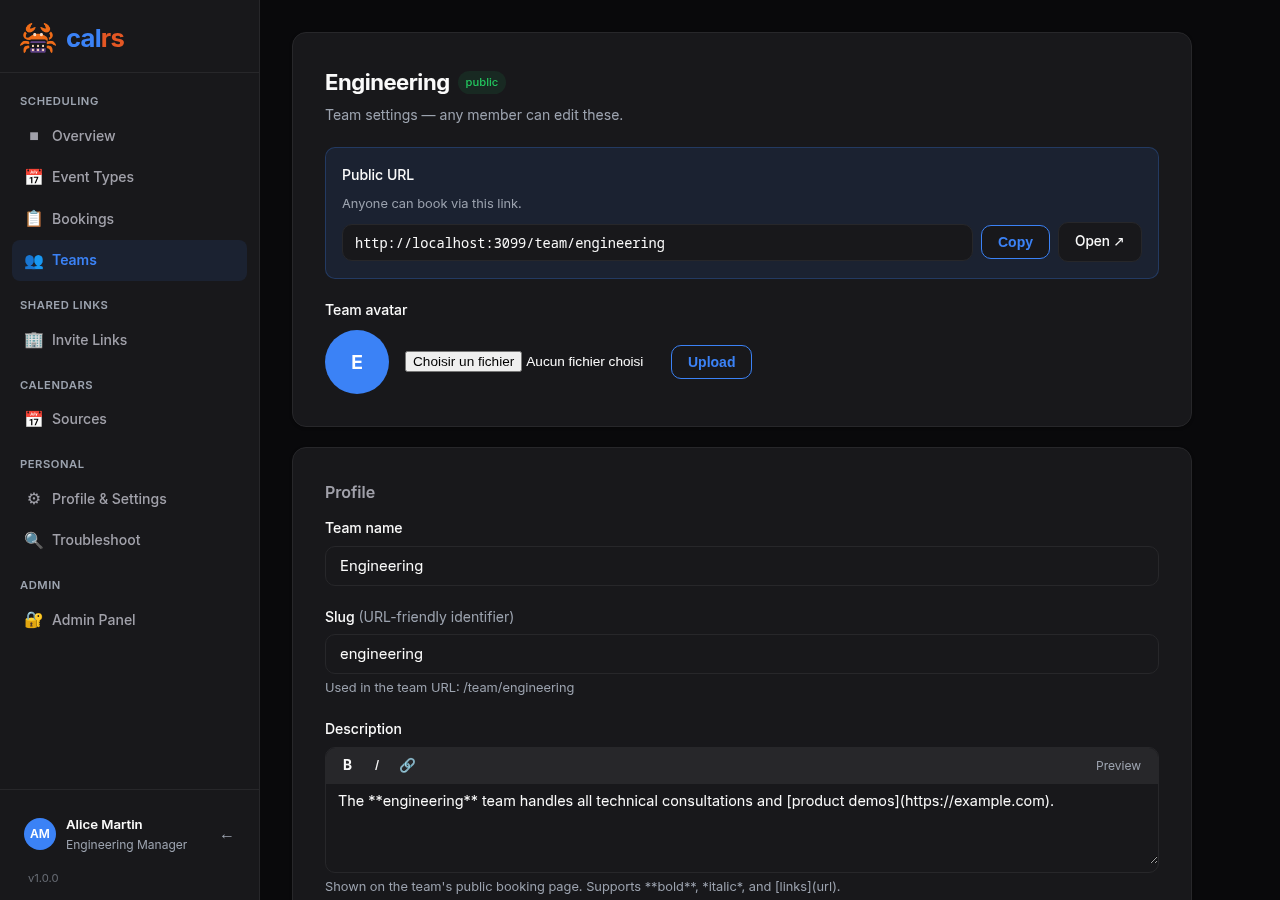Open the public URL in new tab
The height and width of the screenshot is (900, 1280).
point(1099,242)
